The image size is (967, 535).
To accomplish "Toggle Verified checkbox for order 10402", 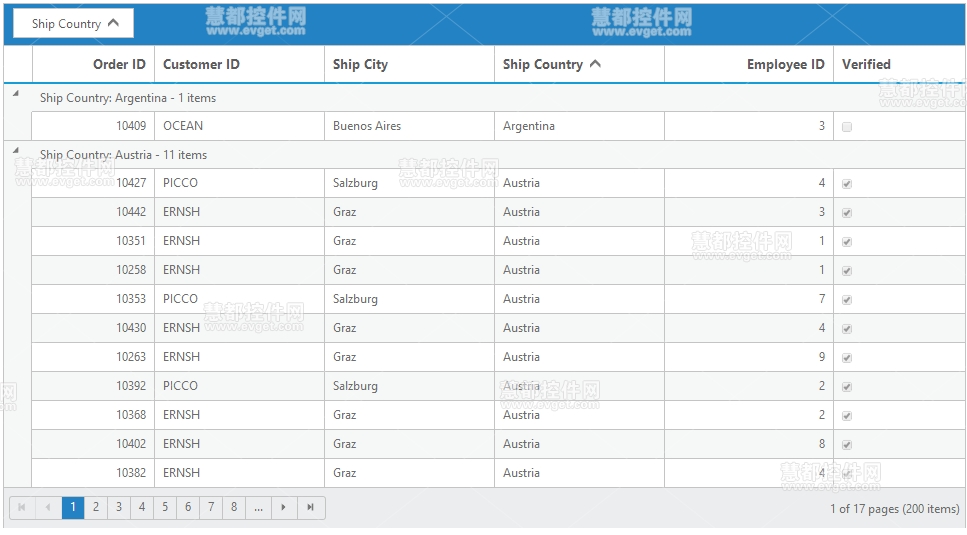I will (847, 444).
